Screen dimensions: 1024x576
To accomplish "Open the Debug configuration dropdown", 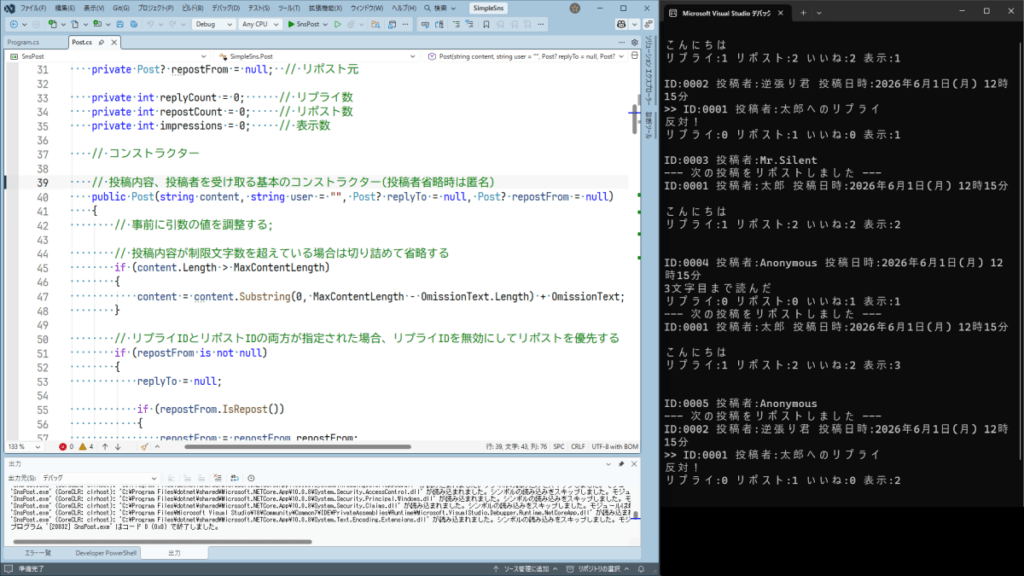I will click(x=213, y=24).
